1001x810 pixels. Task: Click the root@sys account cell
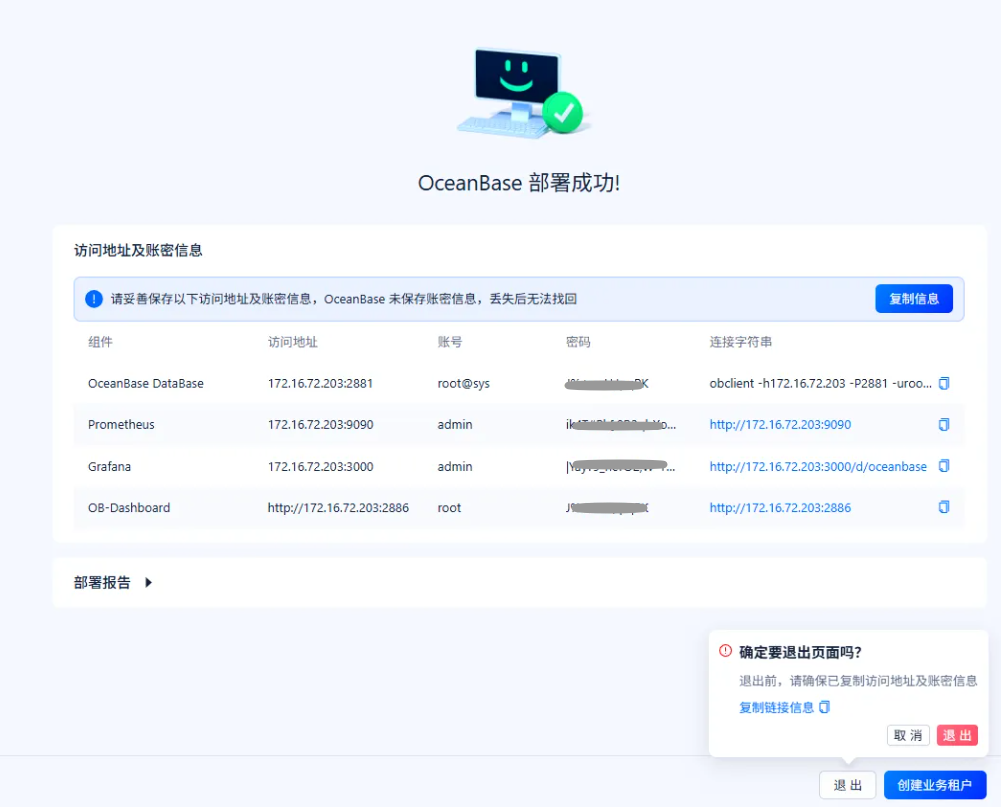coord(463,384)
